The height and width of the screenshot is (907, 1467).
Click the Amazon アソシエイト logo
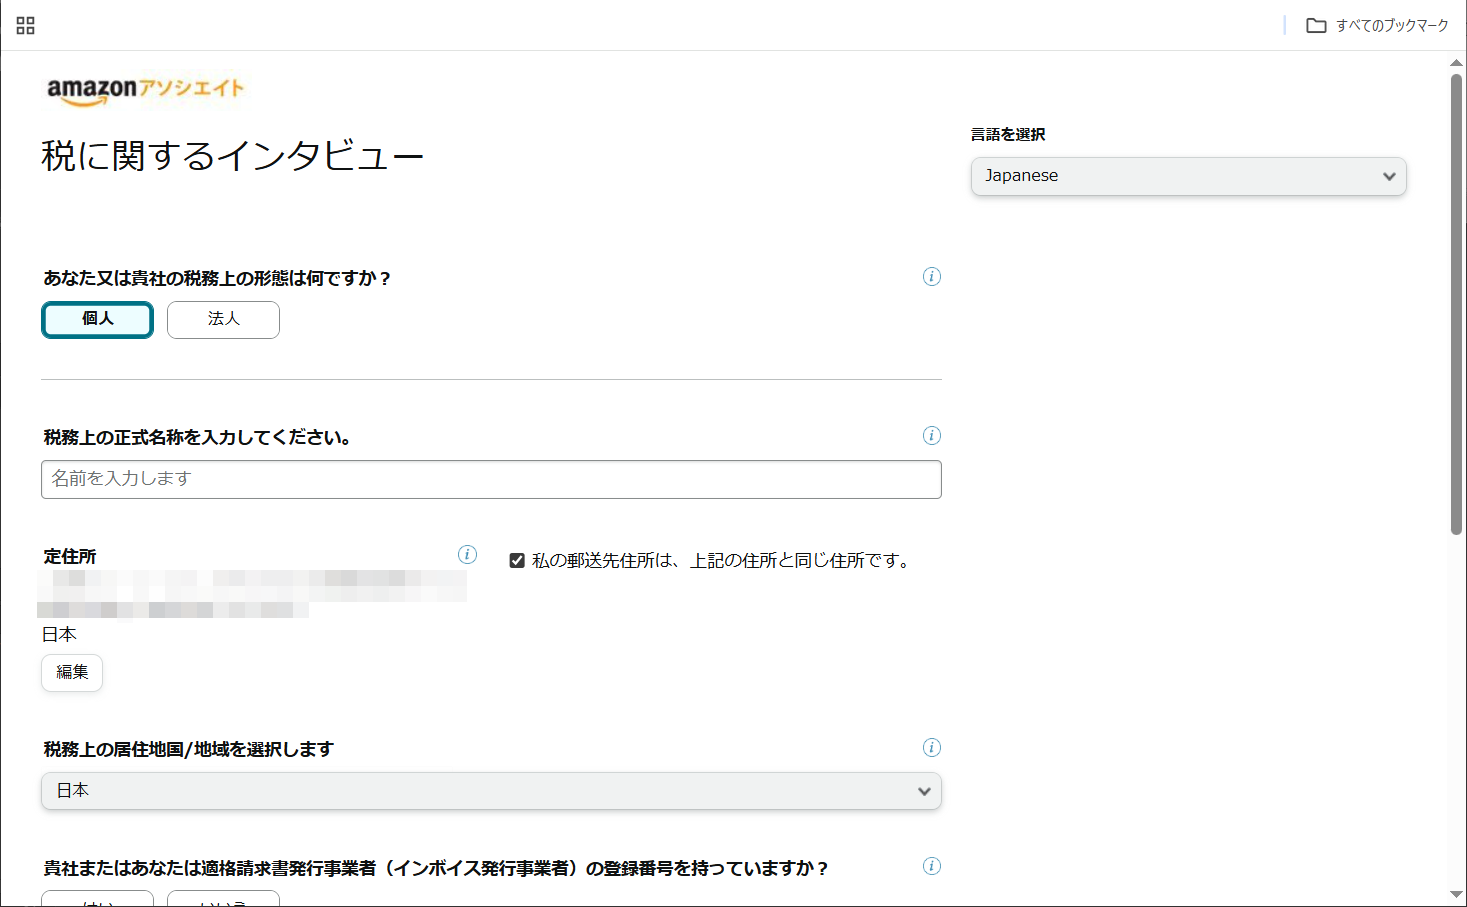[145, 90]
